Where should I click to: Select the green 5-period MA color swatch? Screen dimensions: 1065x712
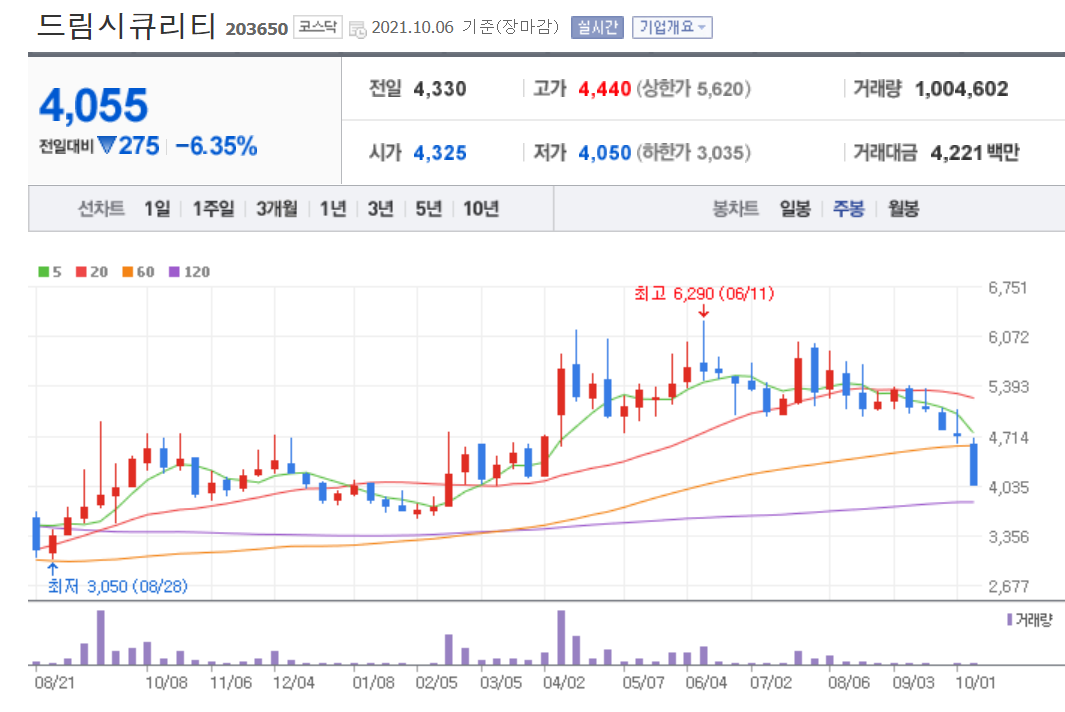tap(42, 271)
